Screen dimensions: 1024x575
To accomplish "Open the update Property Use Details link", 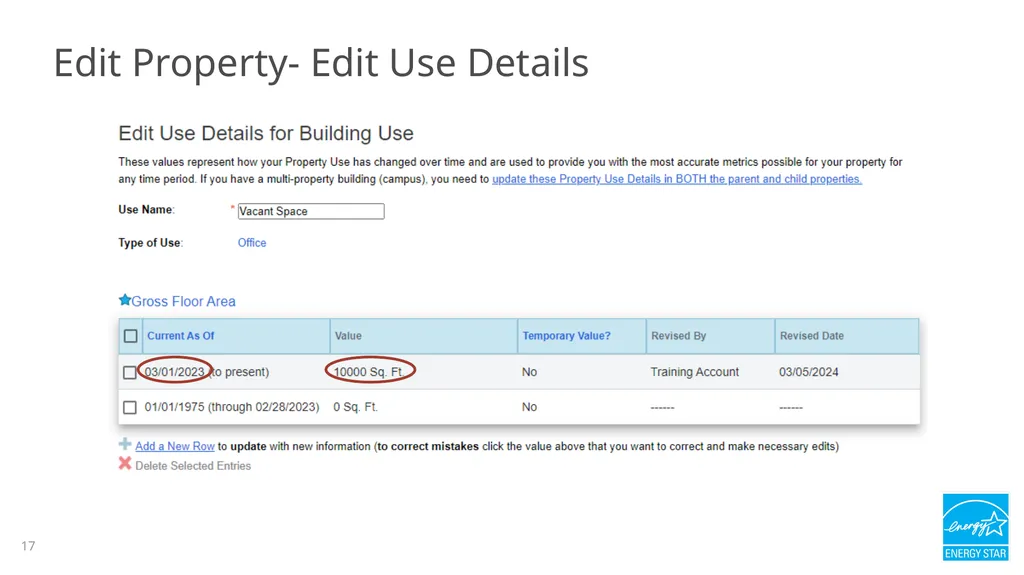I will [677, 179].
